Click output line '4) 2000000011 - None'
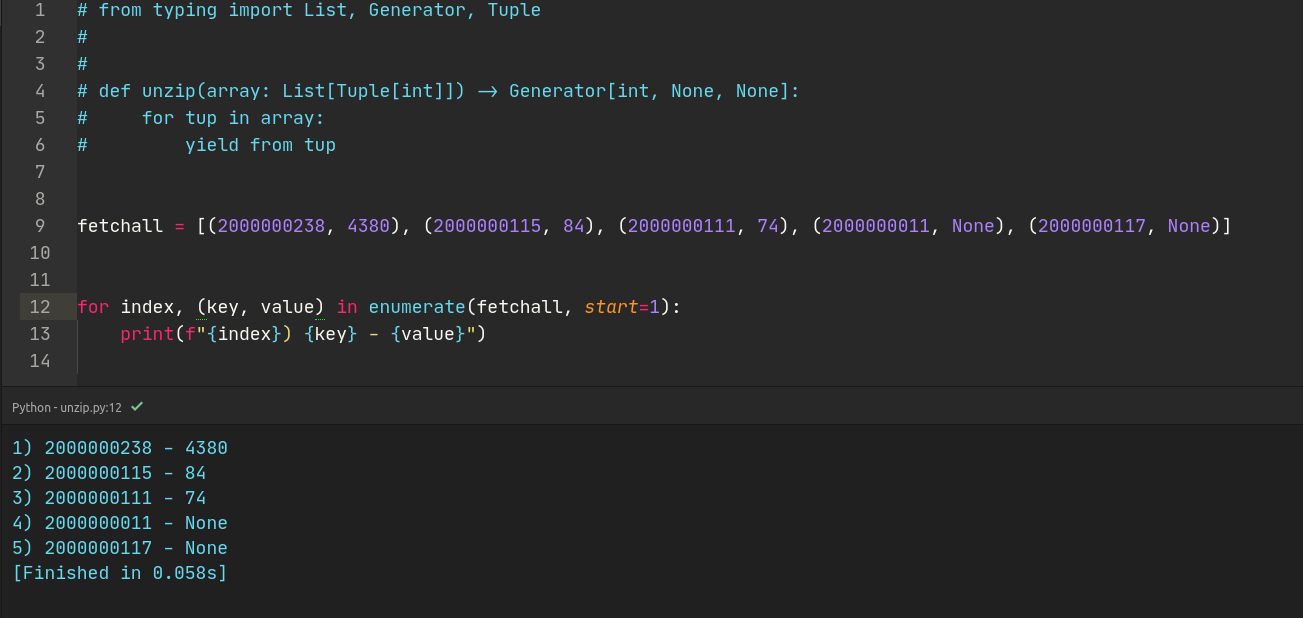Screen dimensions: 1303x618 (120, 523)
